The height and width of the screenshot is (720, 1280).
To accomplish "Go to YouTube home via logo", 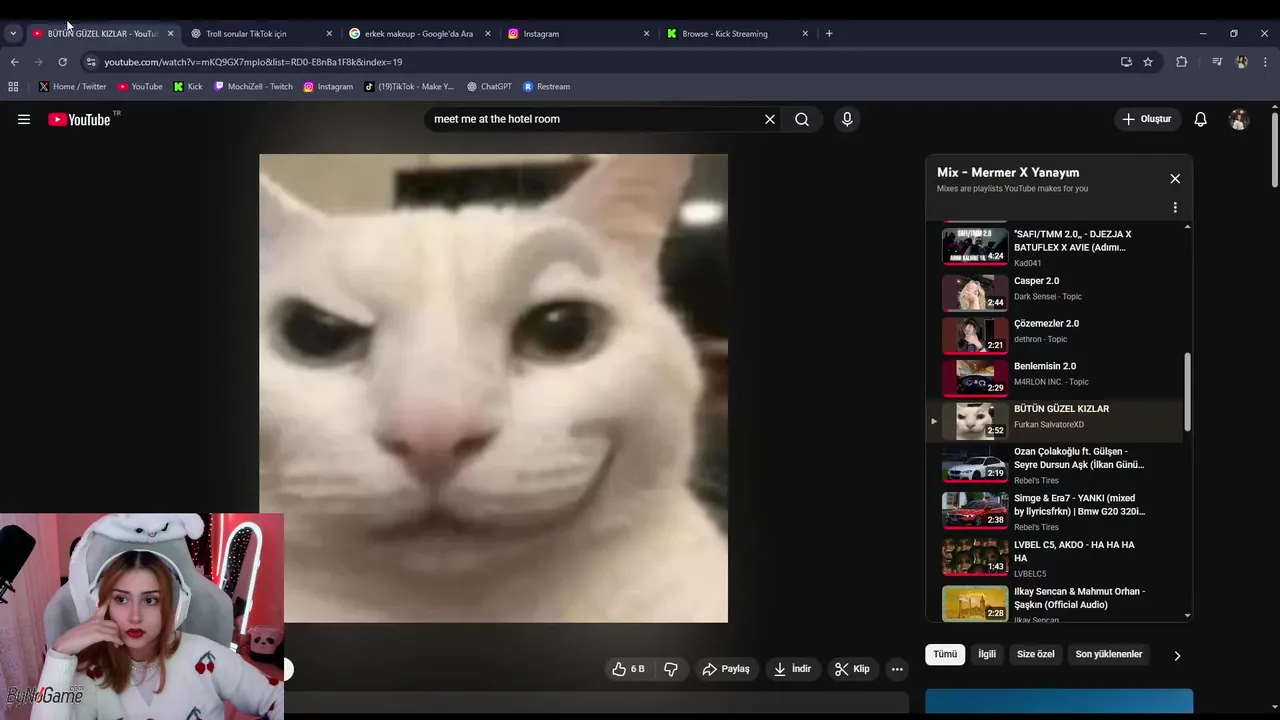I will pyautogui.click(x=79, y=119).
